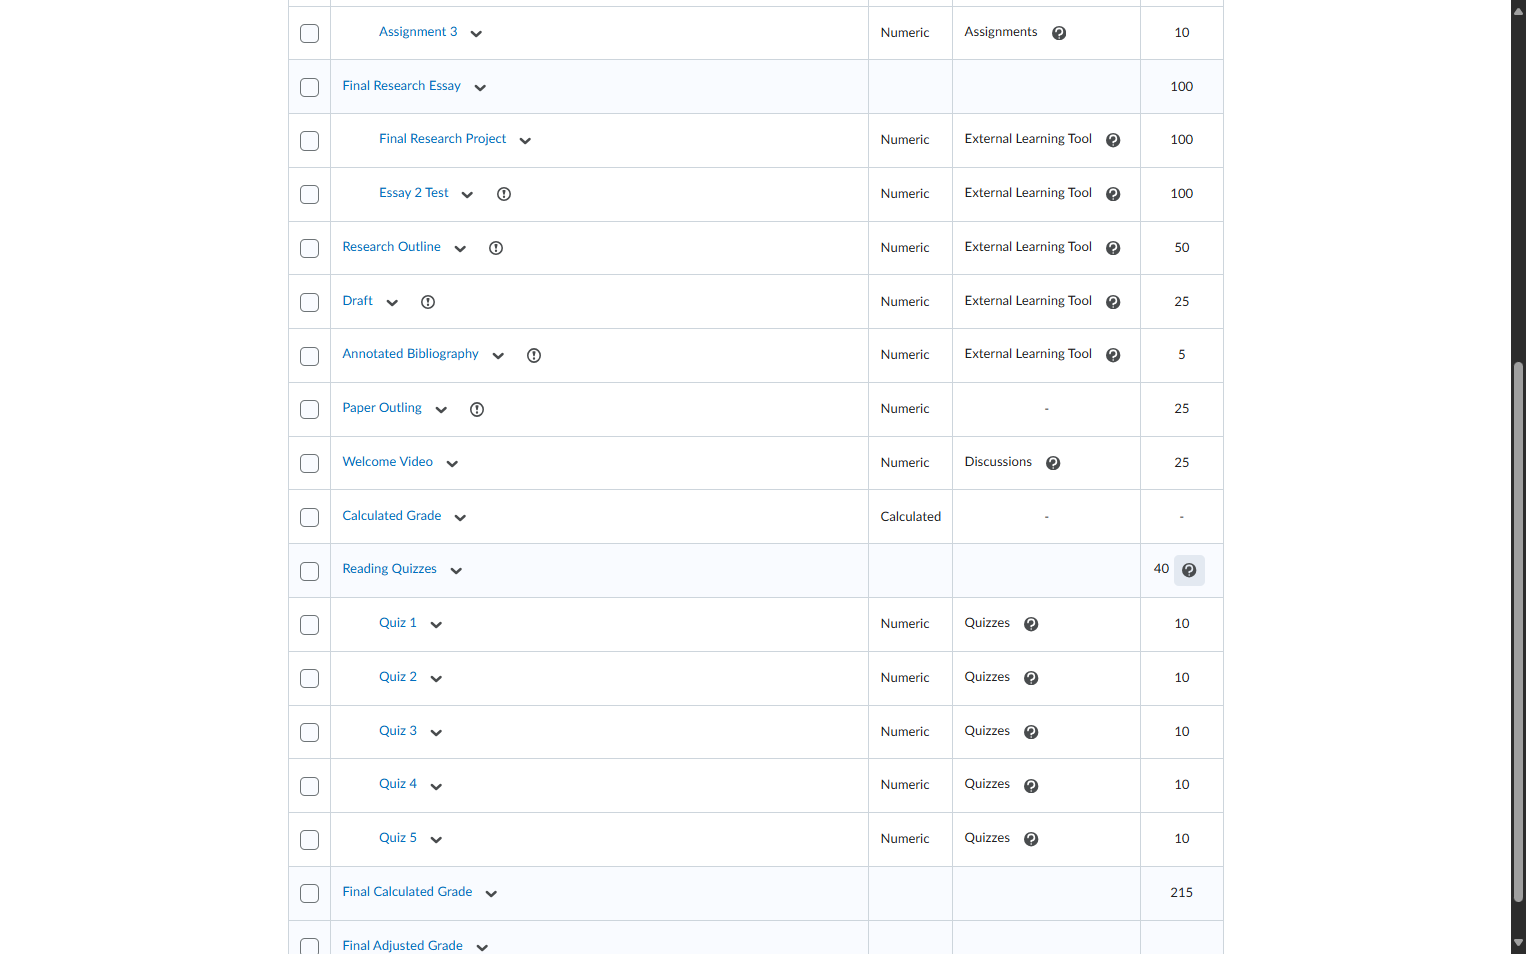The width and height of the screenshot is (1526, 954).
Task: Click the scrollbar down arrow
Action: pos(1518,943)
